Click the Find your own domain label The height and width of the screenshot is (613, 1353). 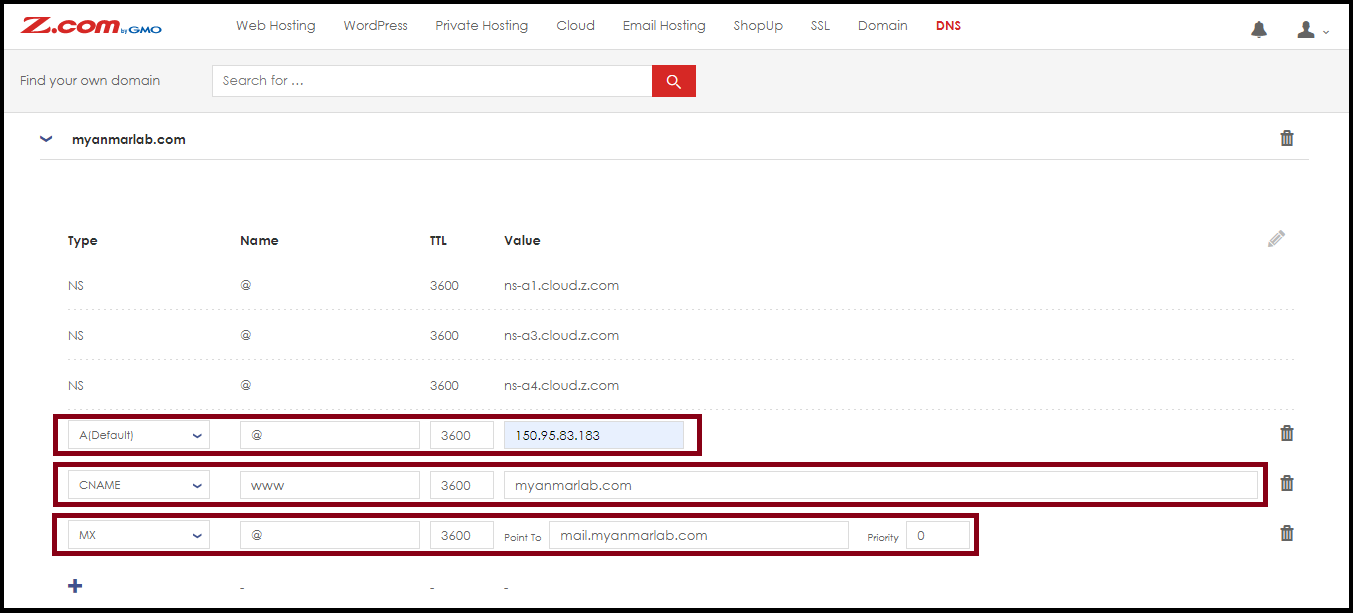(x=90, y=81)
